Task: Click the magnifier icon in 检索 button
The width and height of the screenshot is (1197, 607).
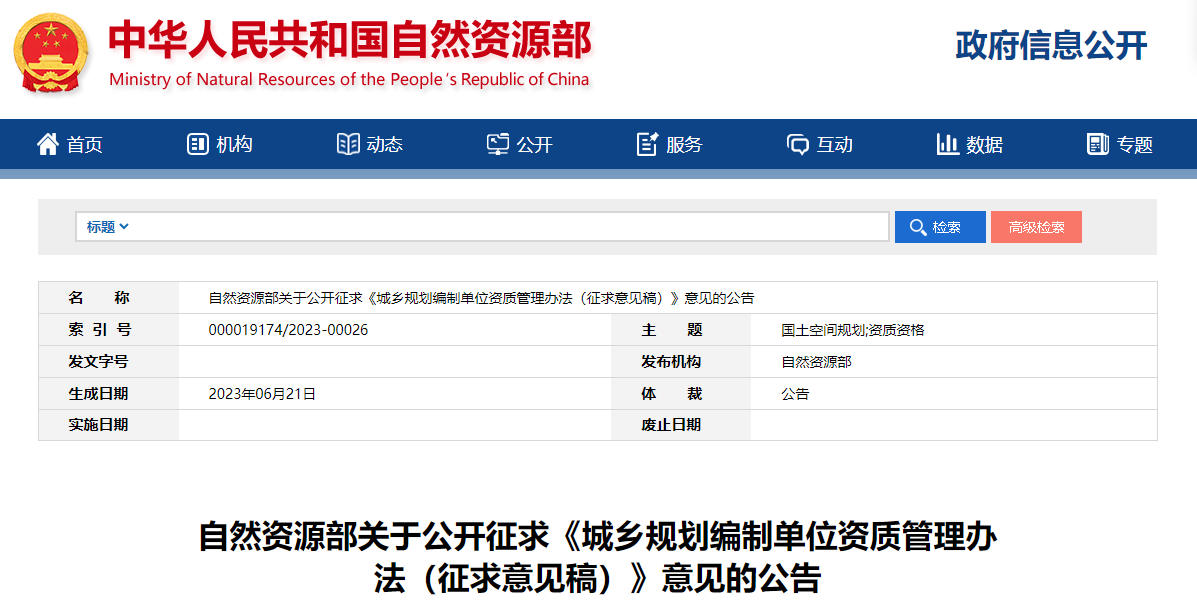Action: point(918,227)
